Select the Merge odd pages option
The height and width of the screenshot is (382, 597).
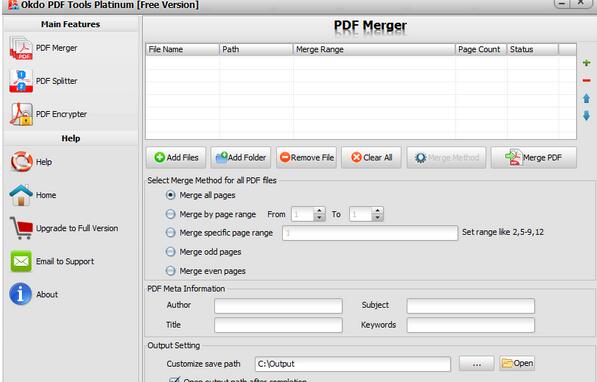(171, 252)
